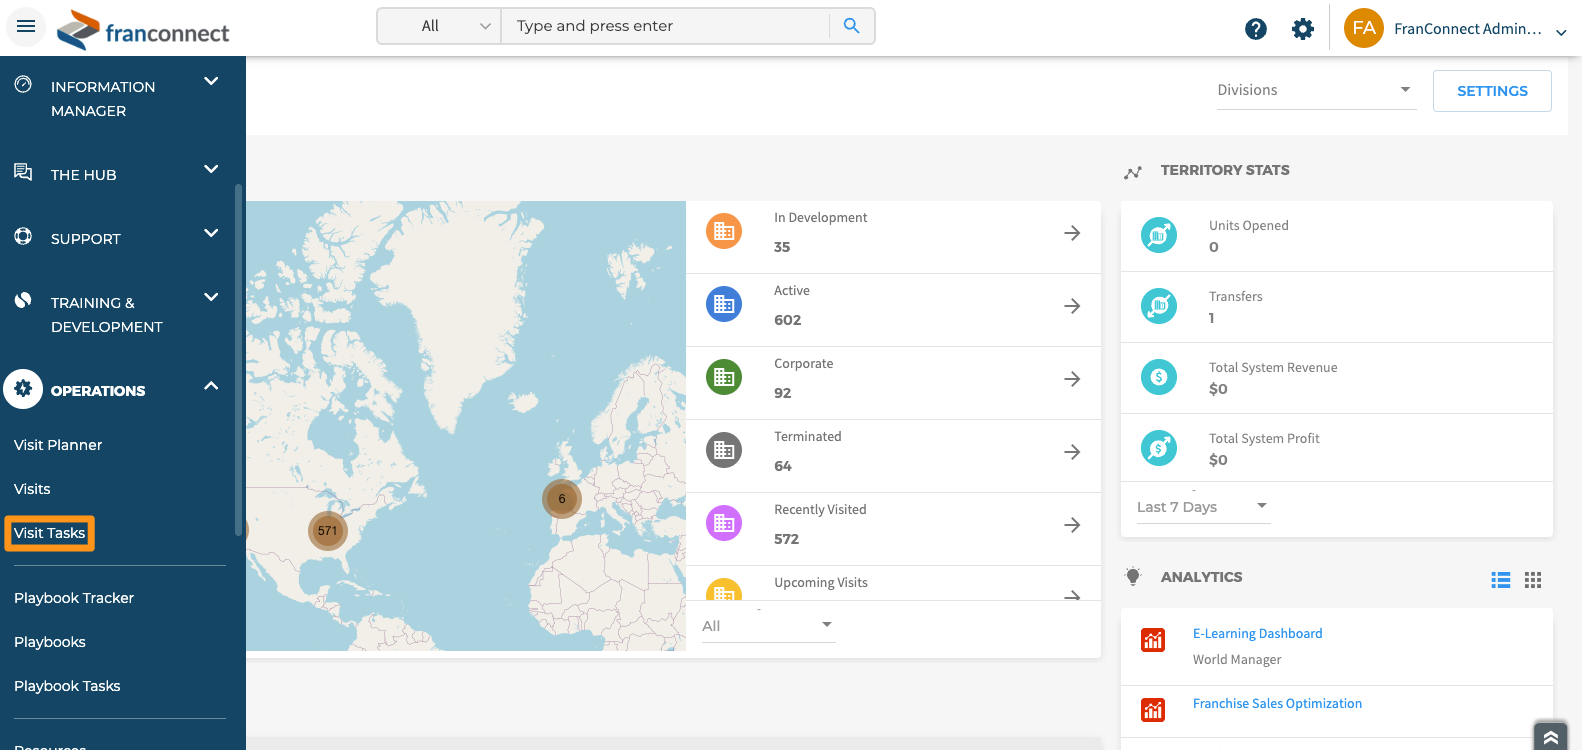This screenshot has width=1582, height=750.
Task: Click the Training & Development sidebar icon
Action: click(x=23, y=300)
